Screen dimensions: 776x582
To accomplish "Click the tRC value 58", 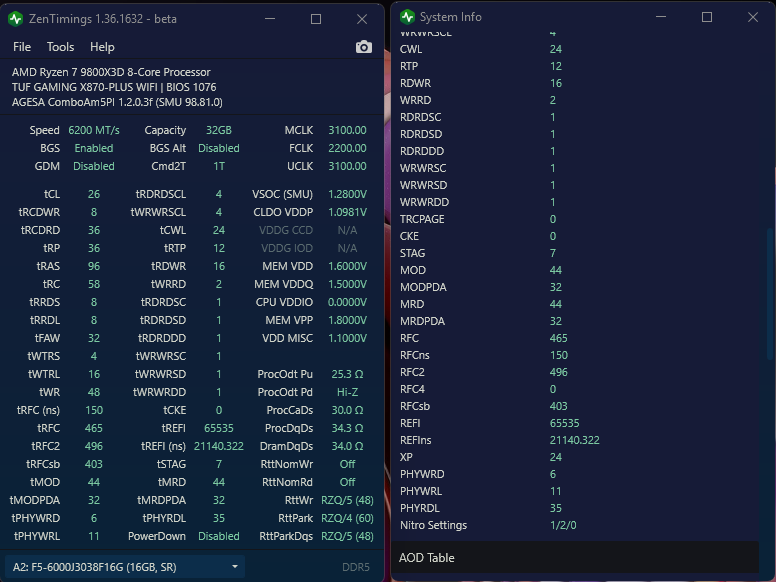I will [94, 284].
